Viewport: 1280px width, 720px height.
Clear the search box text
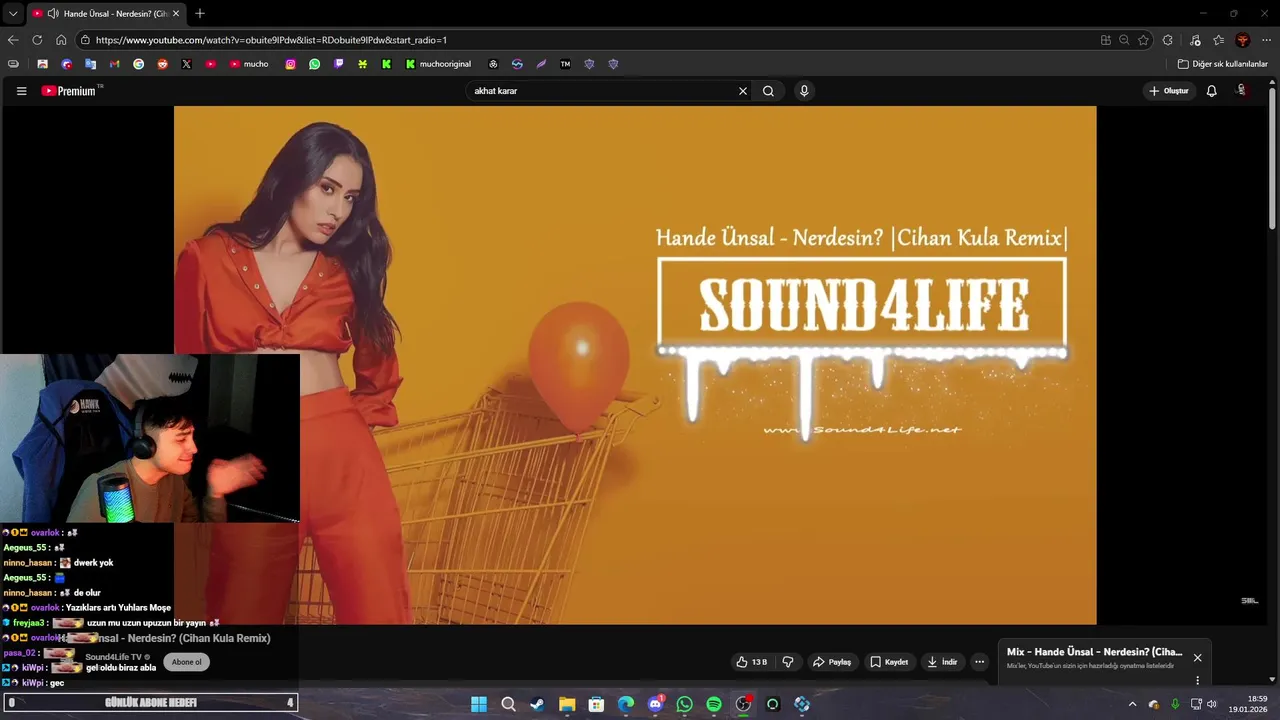coord(743,91)
